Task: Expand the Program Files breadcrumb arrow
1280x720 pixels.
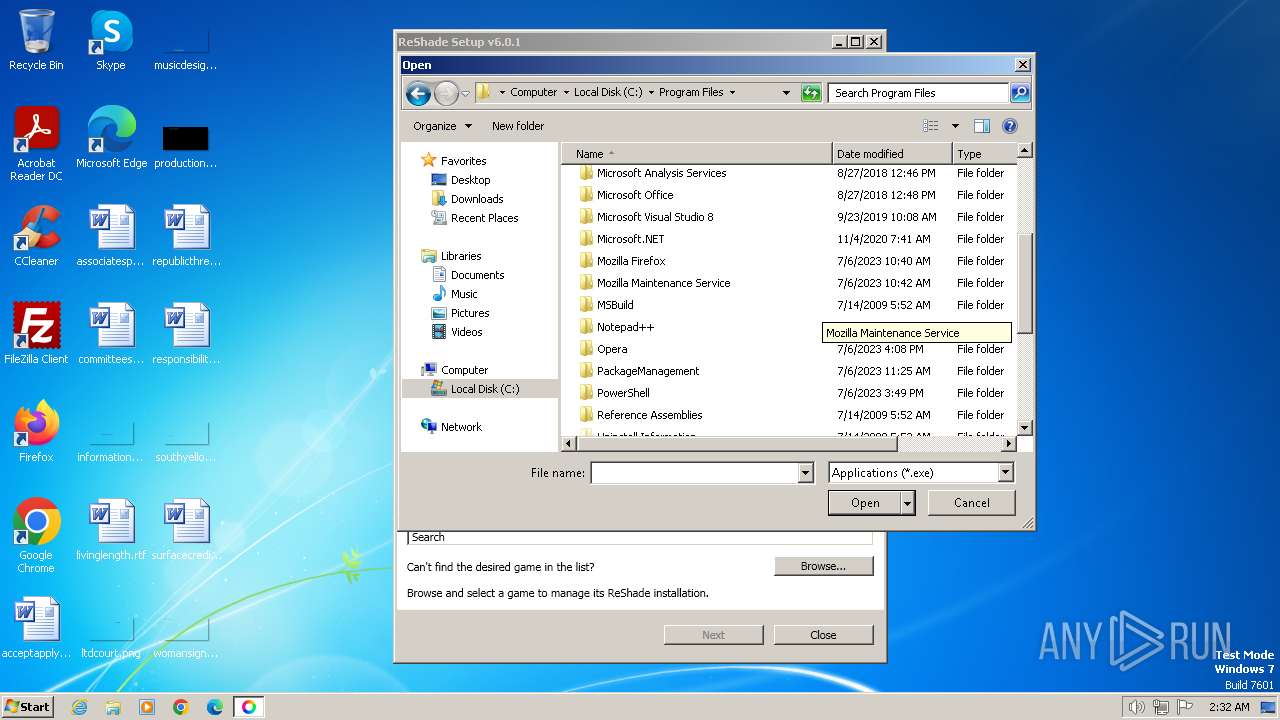Action: point(732,93)
